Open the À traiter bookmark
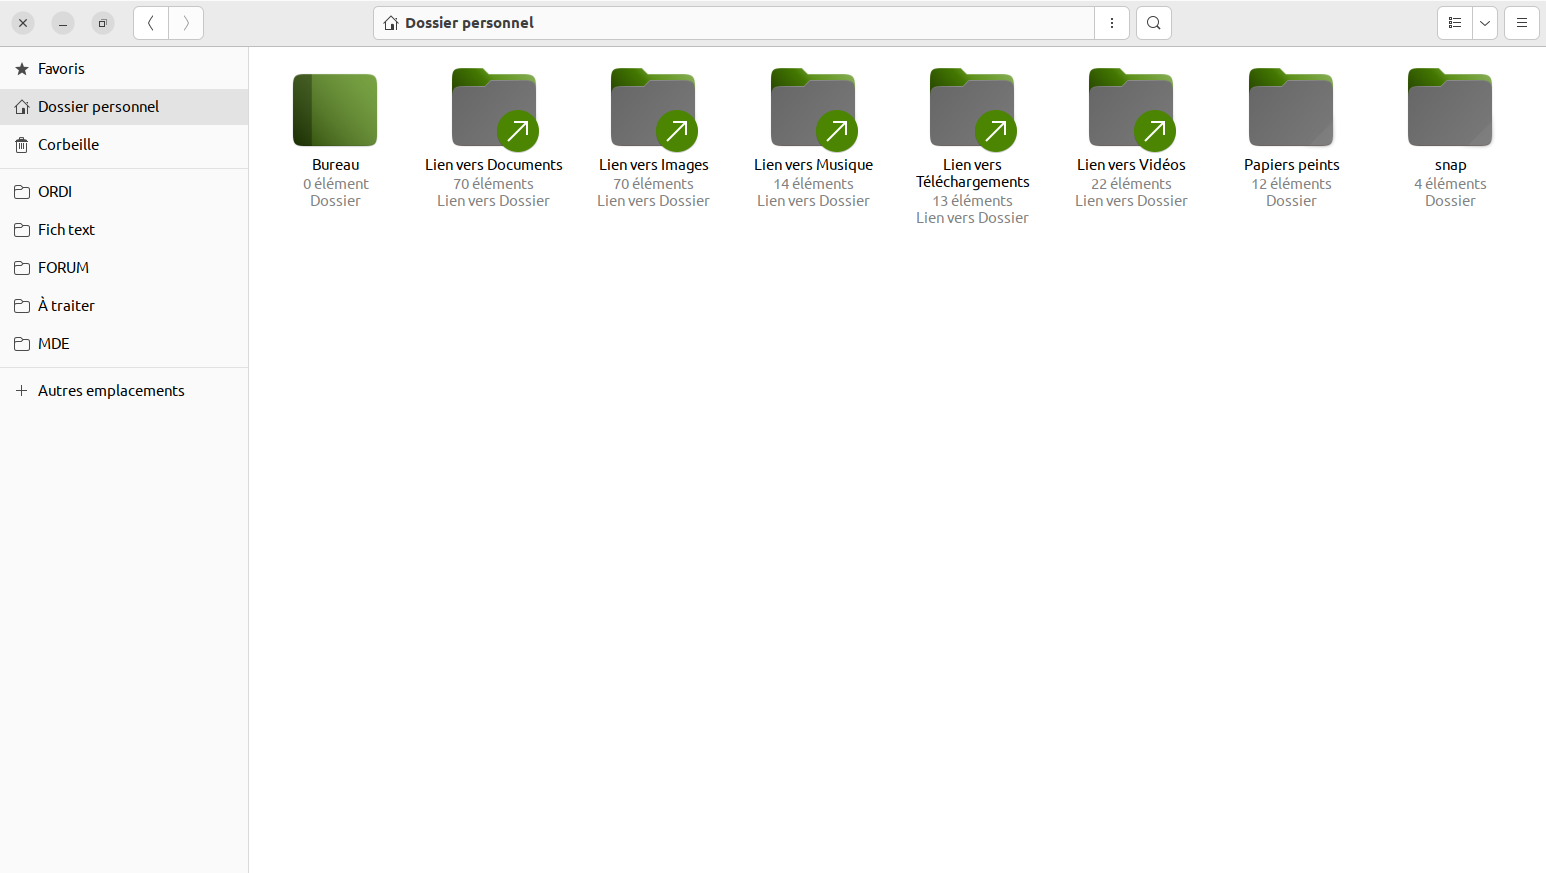1546x873 pixels. [x=124, y=306]
